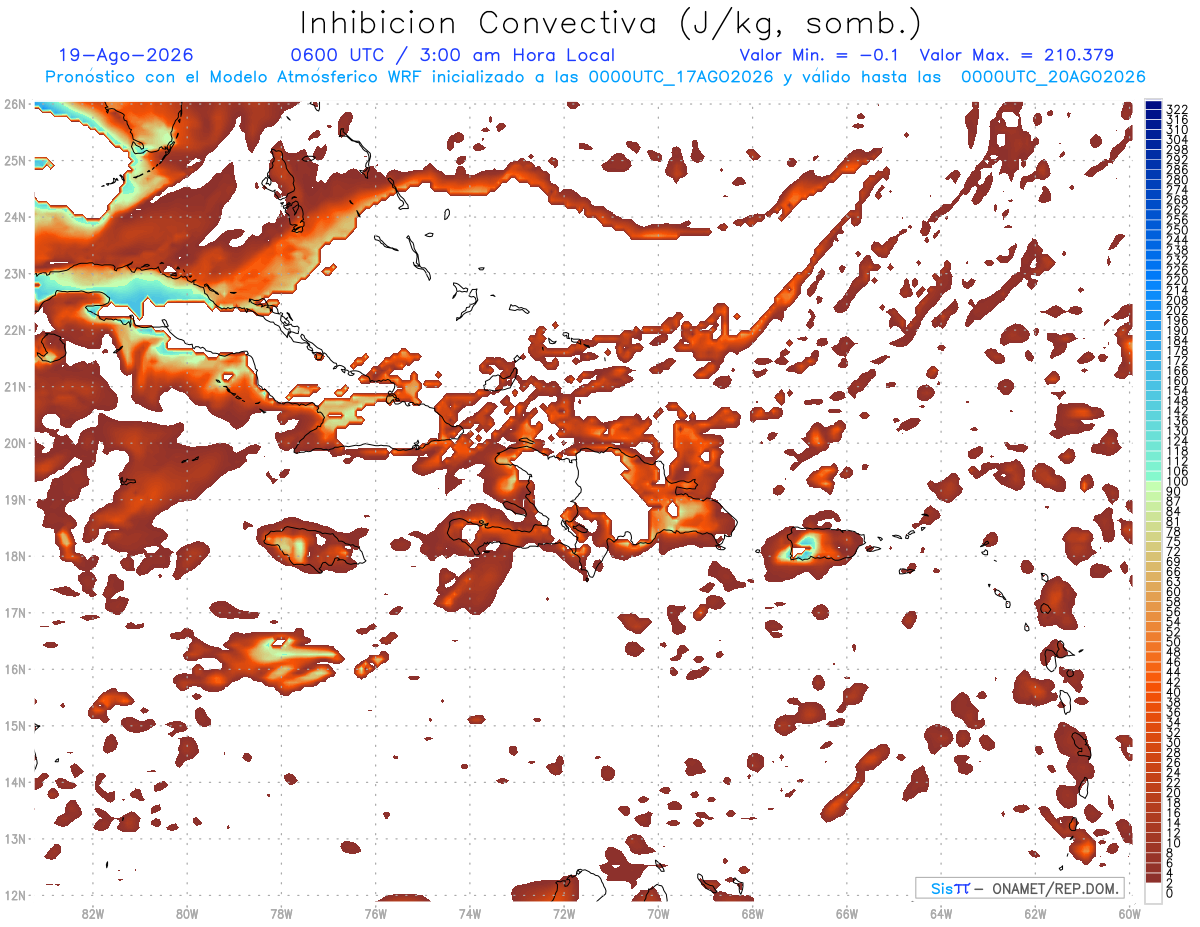Click the "322" colorbar value label
The height and width of the screenshot is (927, 1200).
coord(1177,108)
